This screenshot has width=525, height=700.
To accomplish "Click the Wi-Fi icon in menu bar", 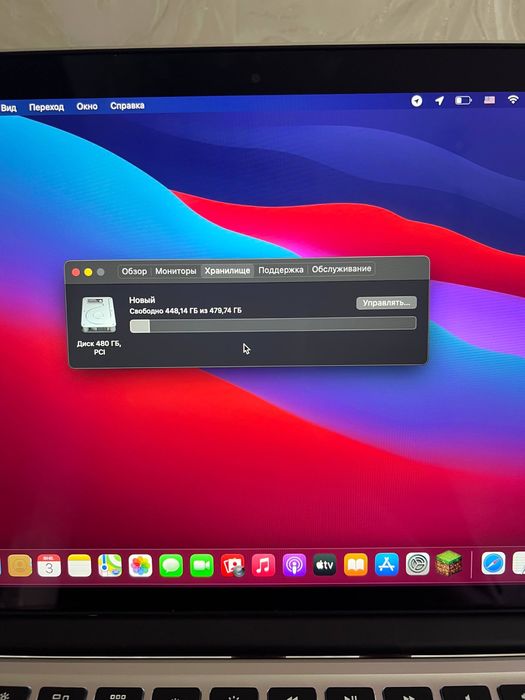I will (x=513, y=100).
